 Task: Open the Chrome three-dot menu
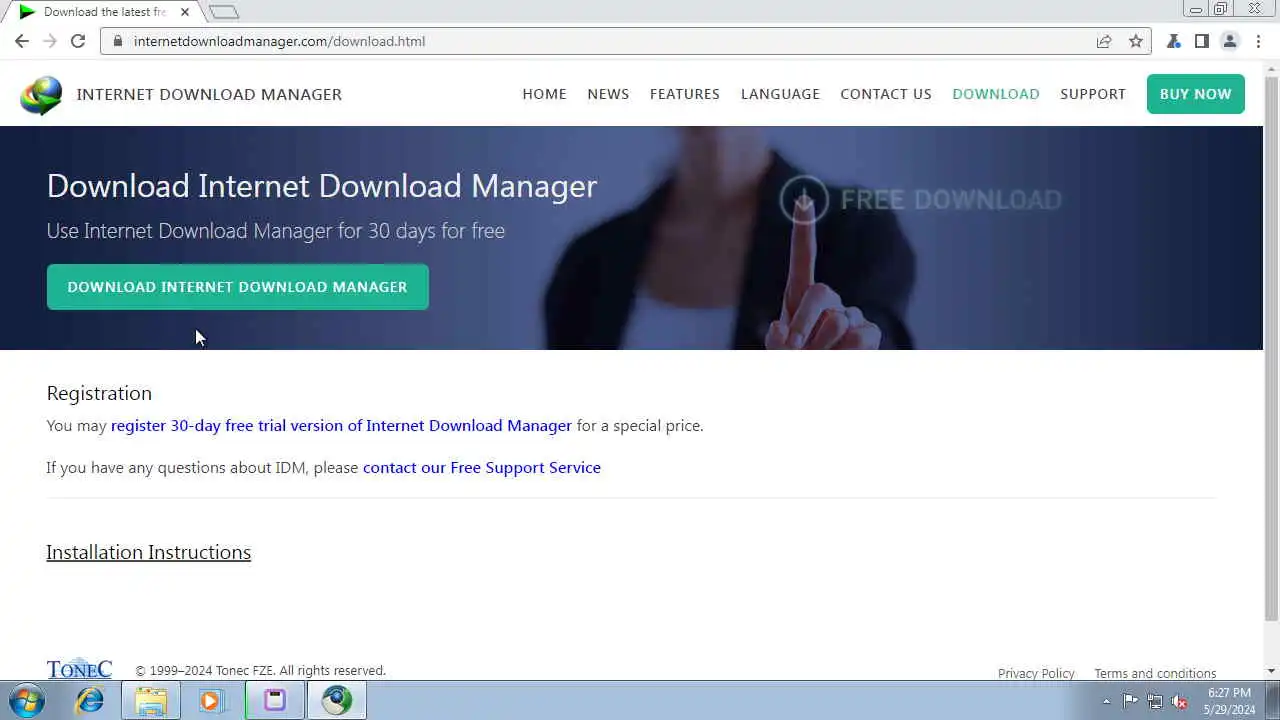(1259, 41)
